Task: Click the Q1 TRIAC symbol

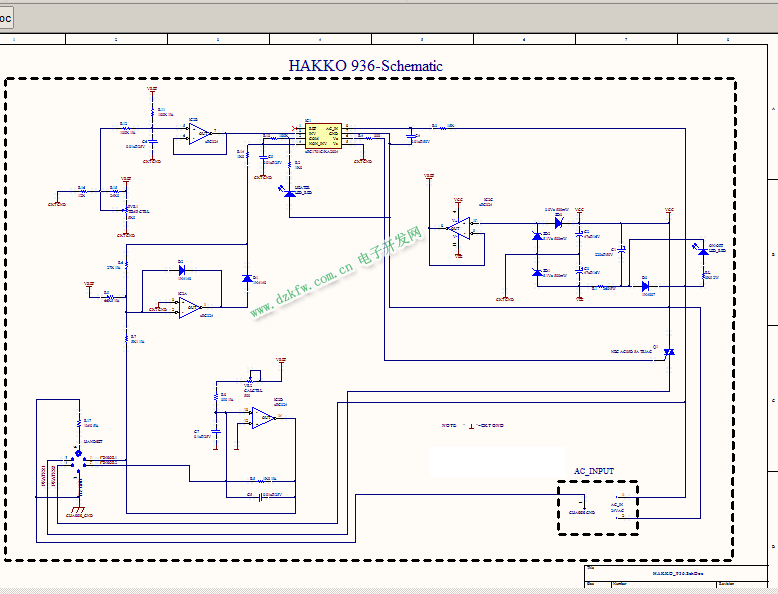Action: click(670, 352)
